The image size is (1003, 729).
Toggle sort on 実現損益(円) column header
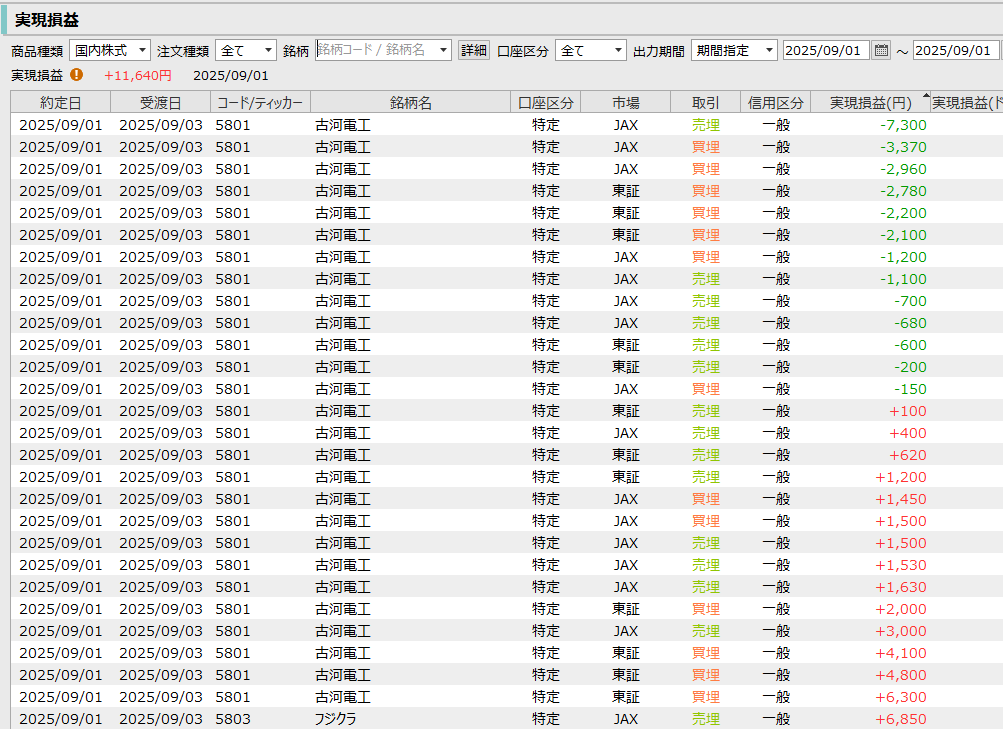tap(871, 102)
